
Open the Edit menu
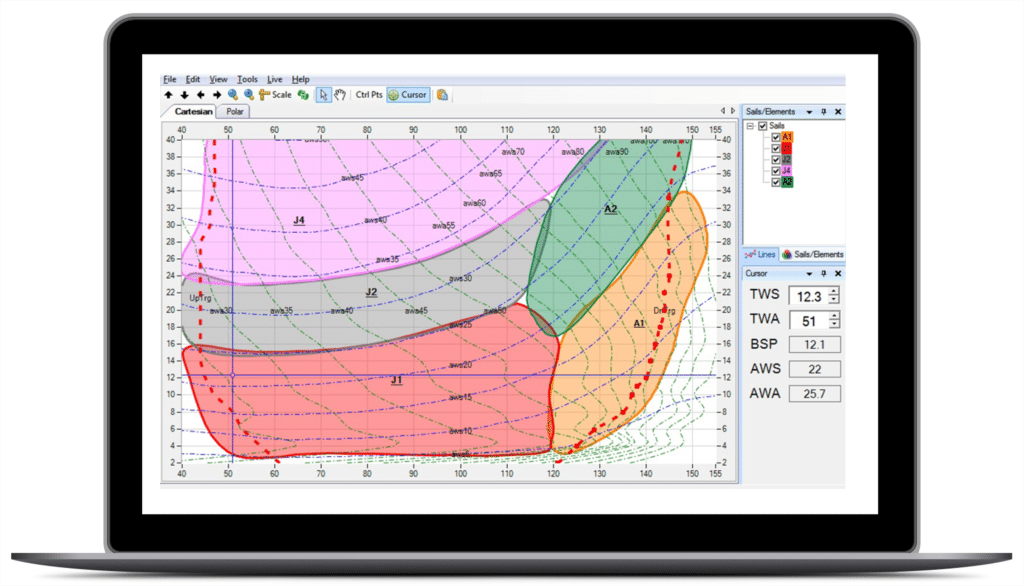pos(193,79)
